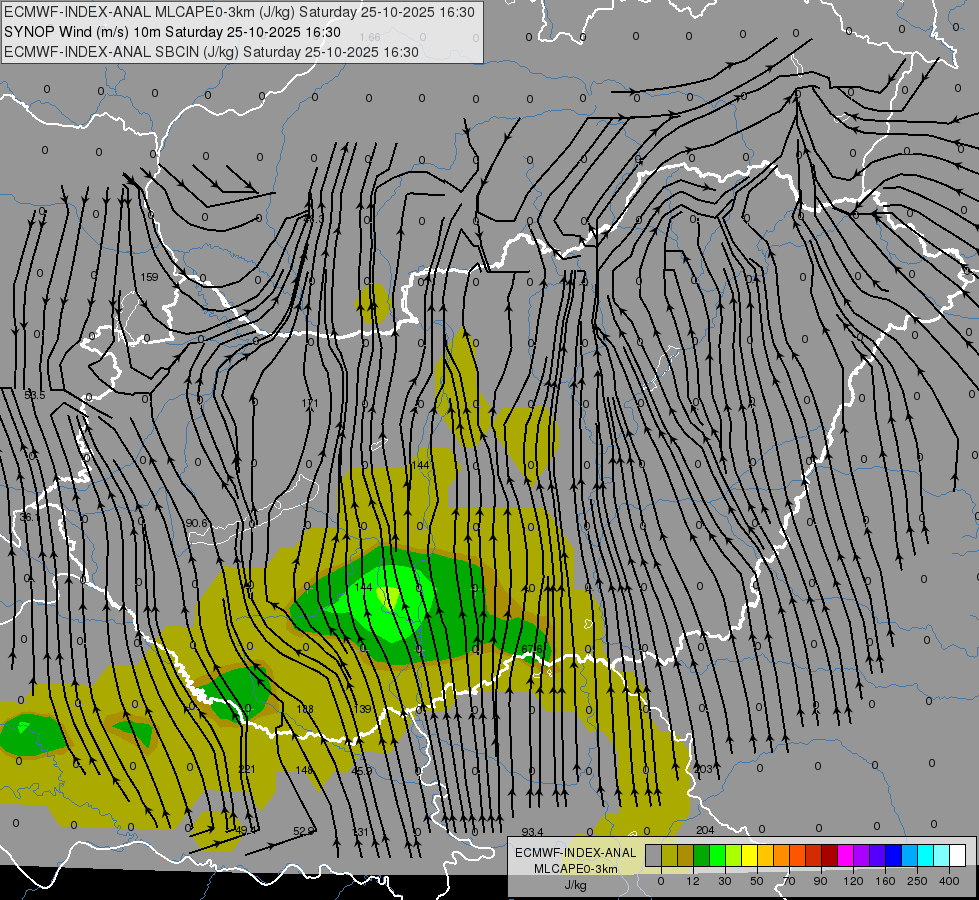Click the MLCAPE0-3km header line
Image resolution: width=979 pixels, height=900 pixels.
coord(240,12)
